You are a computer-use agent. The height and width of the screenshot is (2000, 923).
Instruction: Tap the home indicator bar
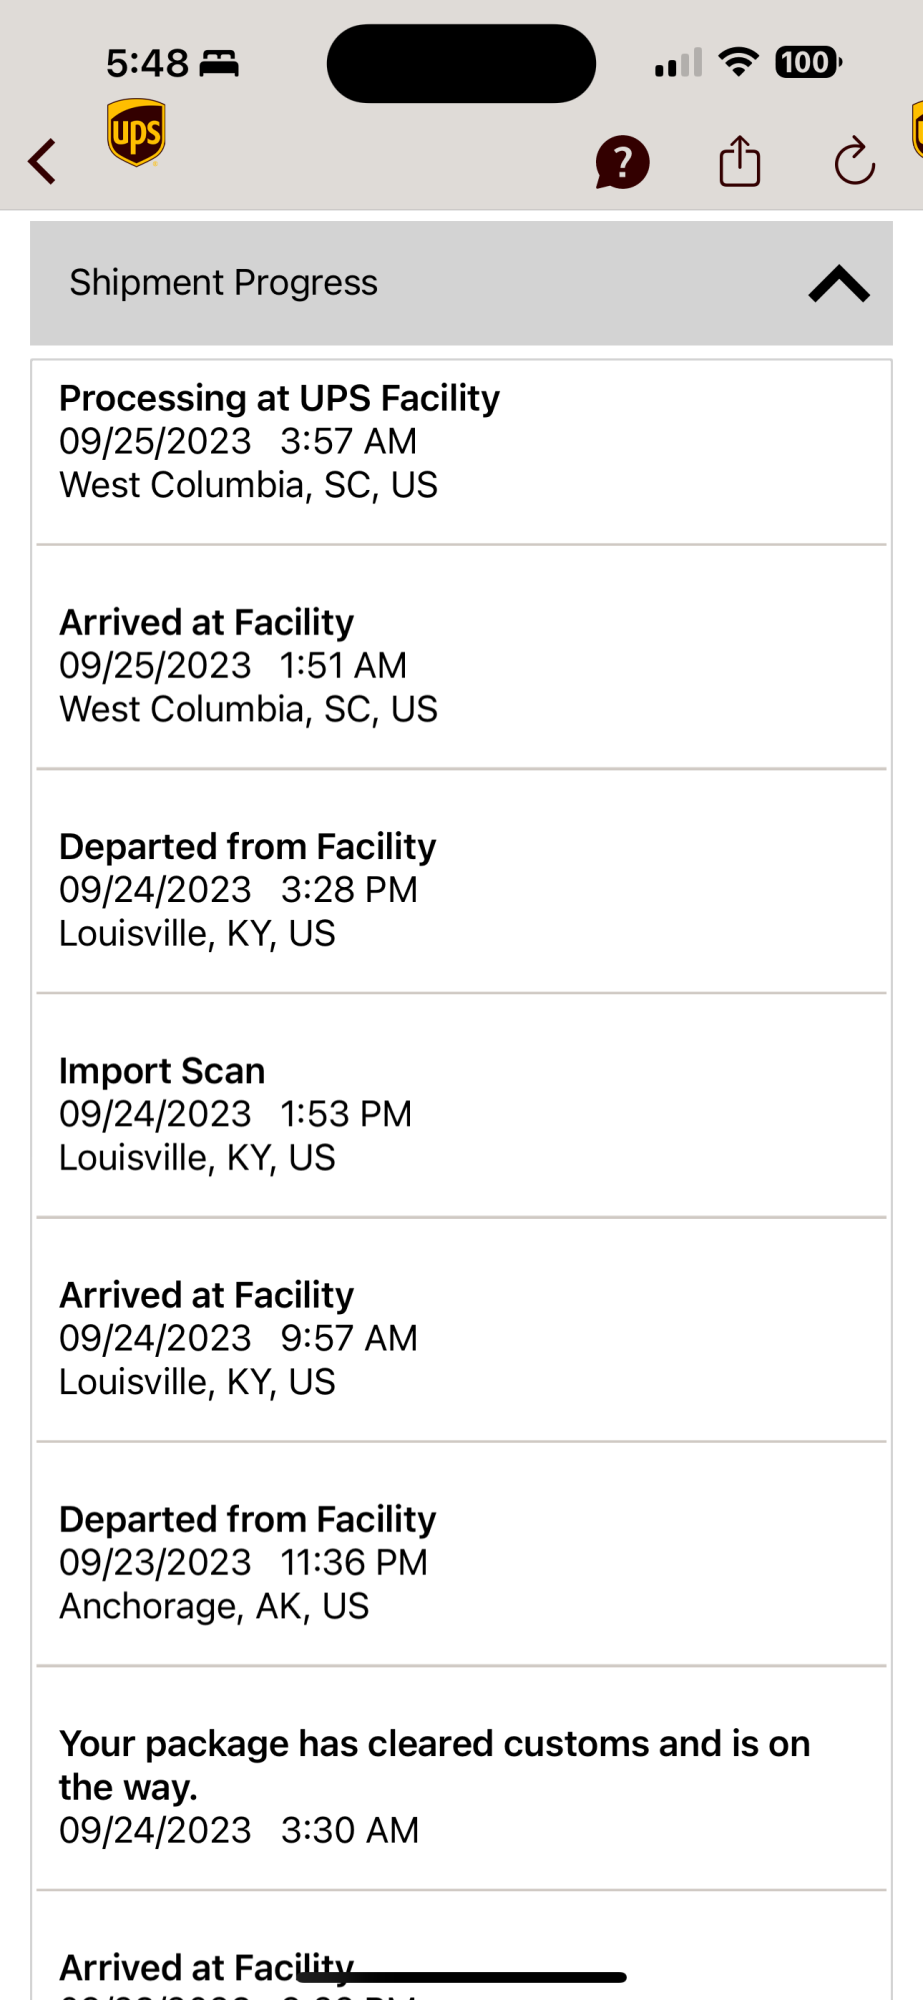[x=461, y=1977]
